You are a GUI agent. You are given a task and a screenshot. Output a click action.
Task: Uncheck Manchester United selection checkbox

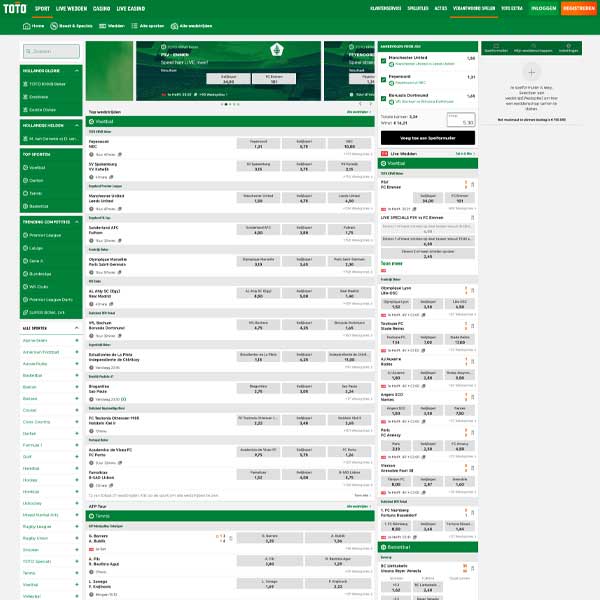[383, 61]
